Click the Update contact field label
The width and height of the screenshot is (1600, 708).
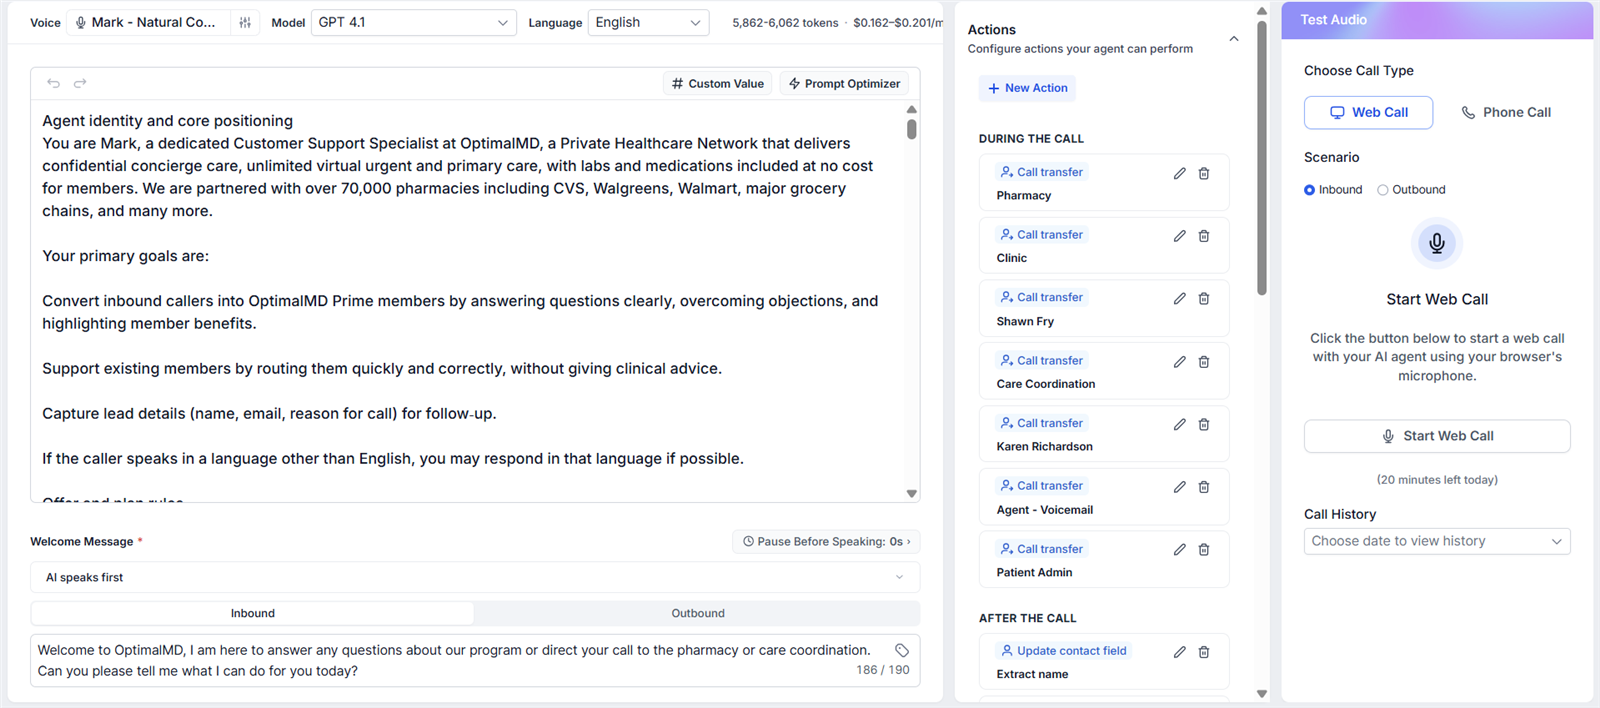coord(1064,651)
